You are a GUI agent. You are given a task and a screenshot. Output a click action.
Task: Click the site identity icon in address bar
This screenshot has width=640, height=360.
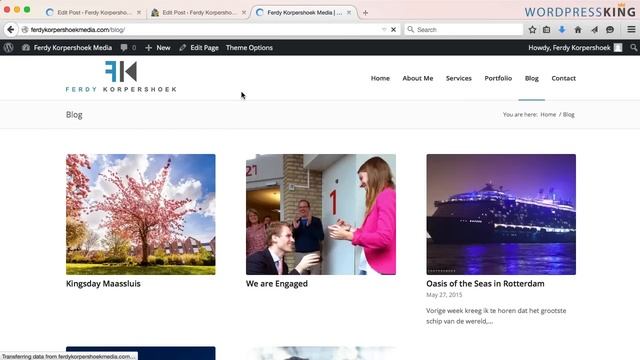(x=25, y=29)
